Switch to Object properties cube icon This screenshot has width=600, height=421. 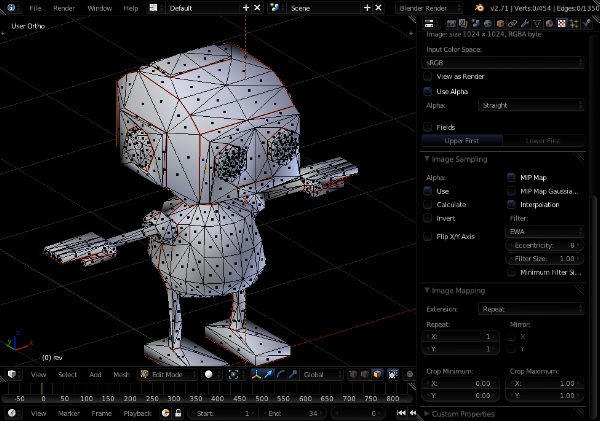pyautogui.click(x=498, y=23)
